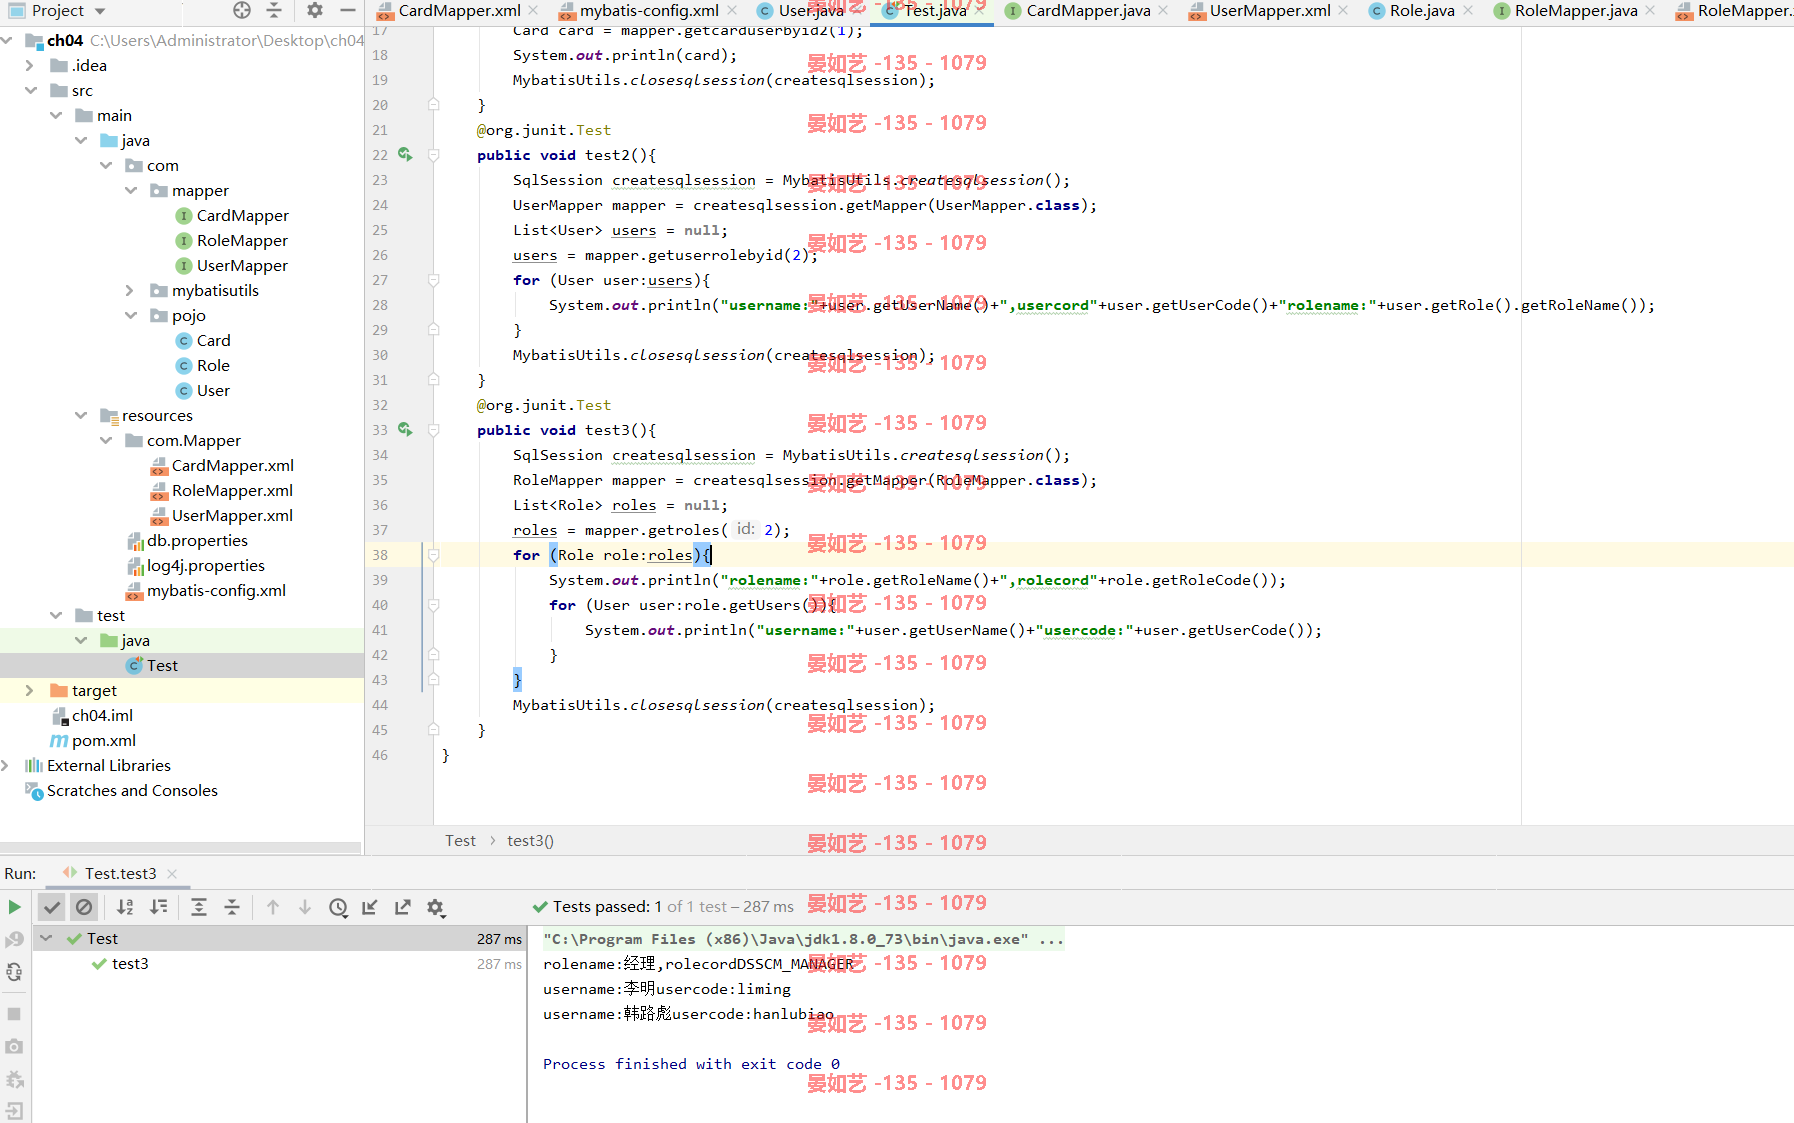Click Rerun Failed Tests icon
This screenshot has height=1123, width=1794.
pyautogui.click(x=14, y=940)
